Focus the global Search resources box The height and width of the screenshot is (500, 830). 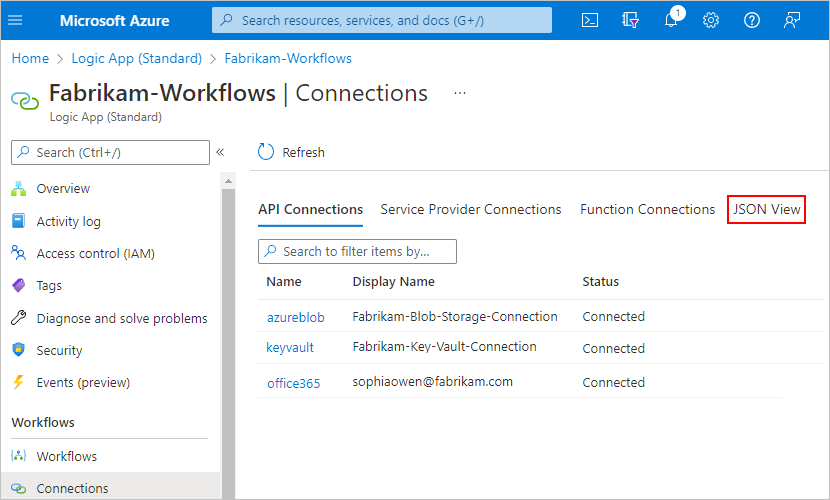(x=382, y=20)
